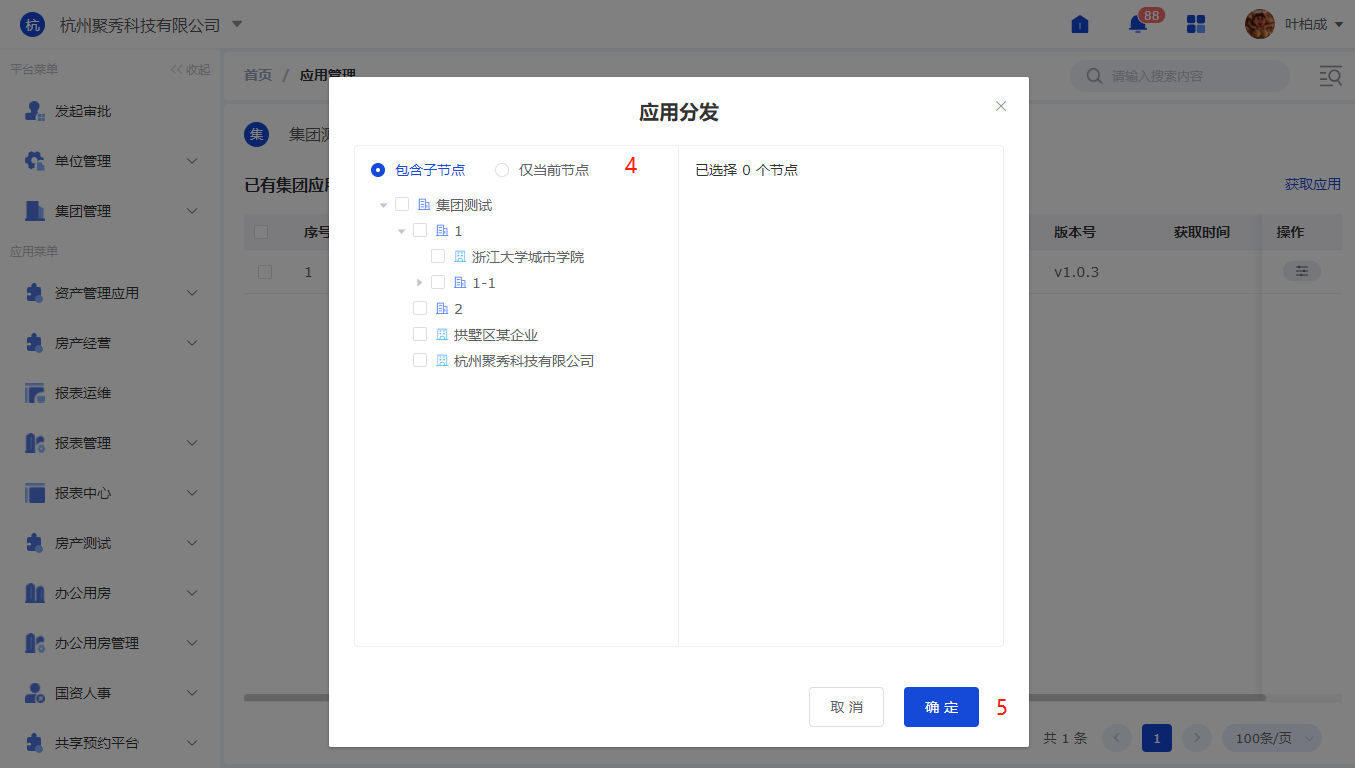The image size is (1355, 768).
Task: Click the home icon in top bar
Action: coord(1080,25)
